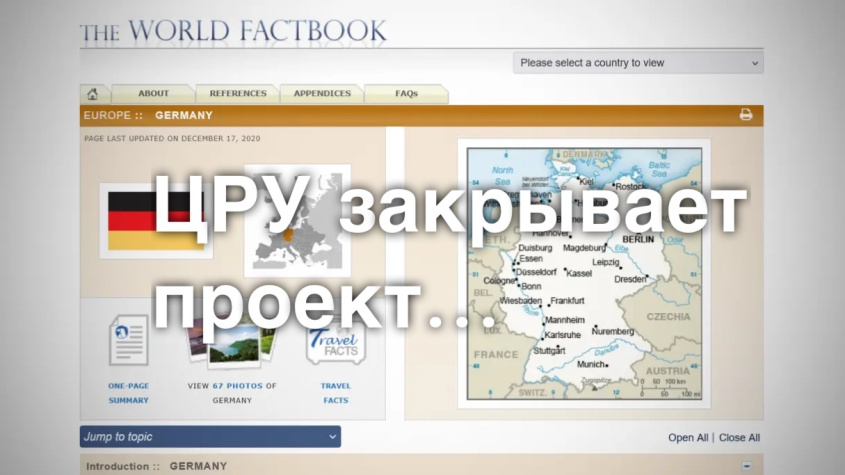Viewport: 845px width, 475px height.
Task: Click the EUROPE breadcrumb text
Action: 107,115
